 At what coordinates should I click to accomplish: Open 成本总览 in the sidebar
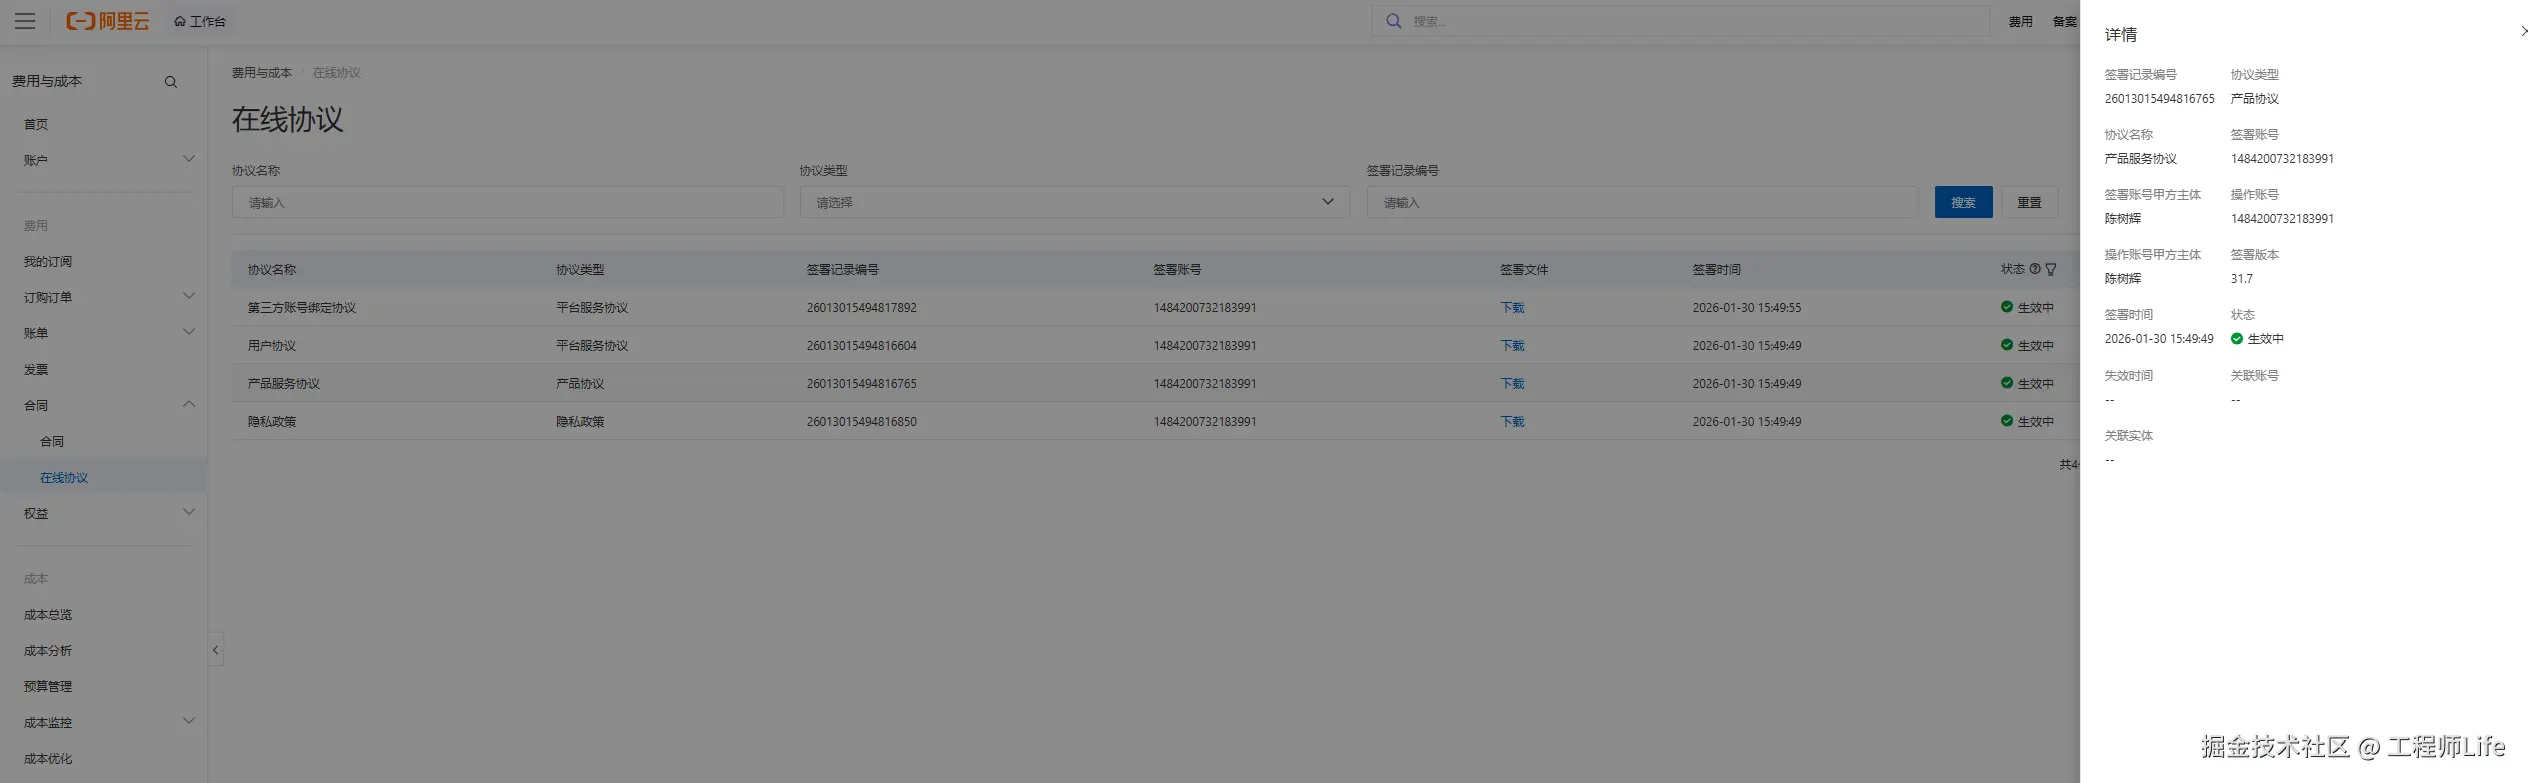(x=48, y=614)
